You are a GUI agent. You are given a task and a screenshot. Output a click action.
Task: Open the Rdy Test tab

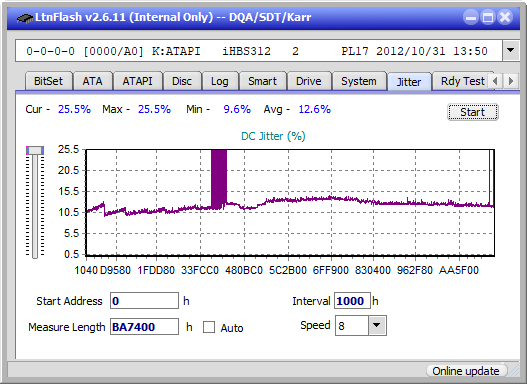[462, 81]
